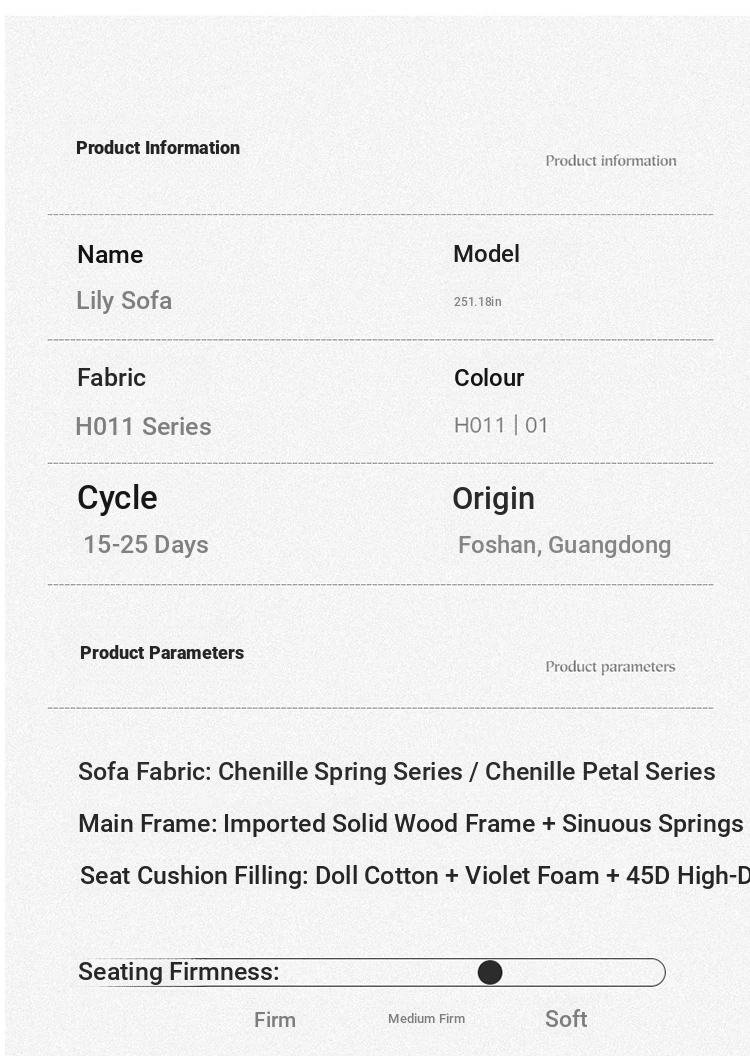Click the model value 251.18in

(x=477, y=302)
